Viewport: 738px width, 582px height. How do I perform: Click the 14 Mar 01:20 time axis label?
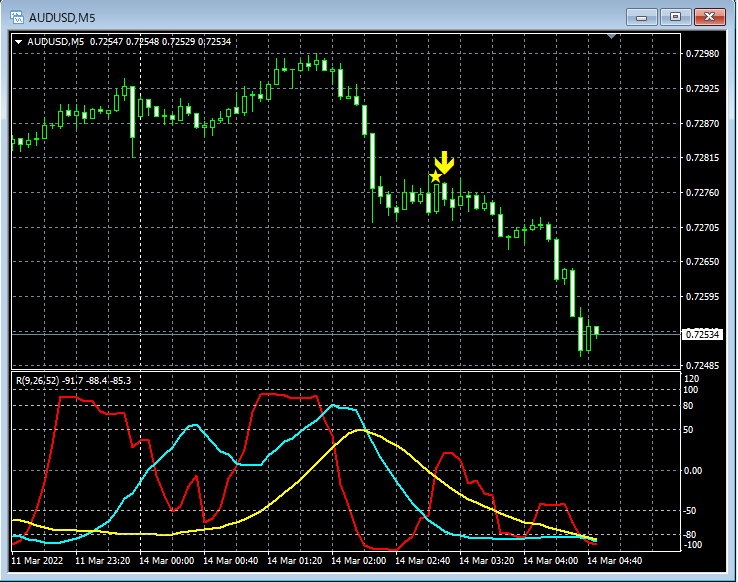(x=295, y=561)
